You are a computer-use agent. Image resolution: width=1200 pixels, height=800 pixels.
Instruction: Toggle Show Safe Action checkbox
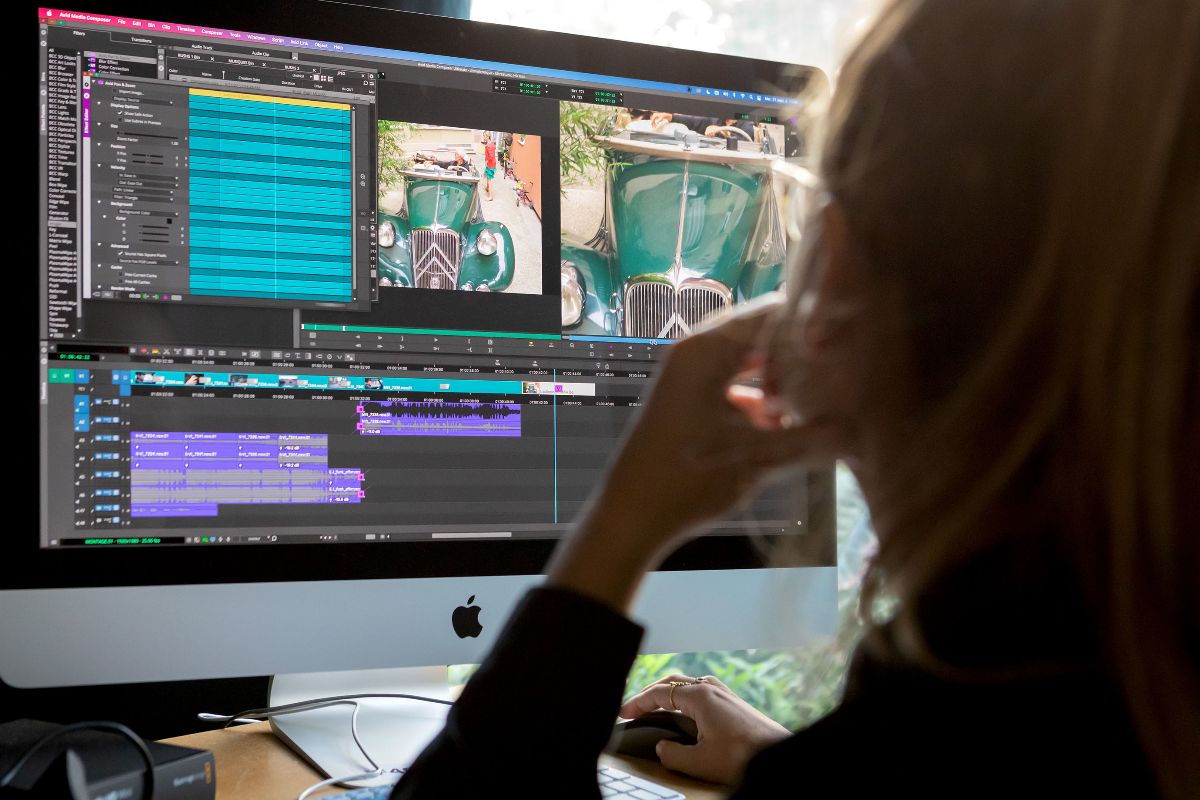pyautogui.click(x=120, y=113)
